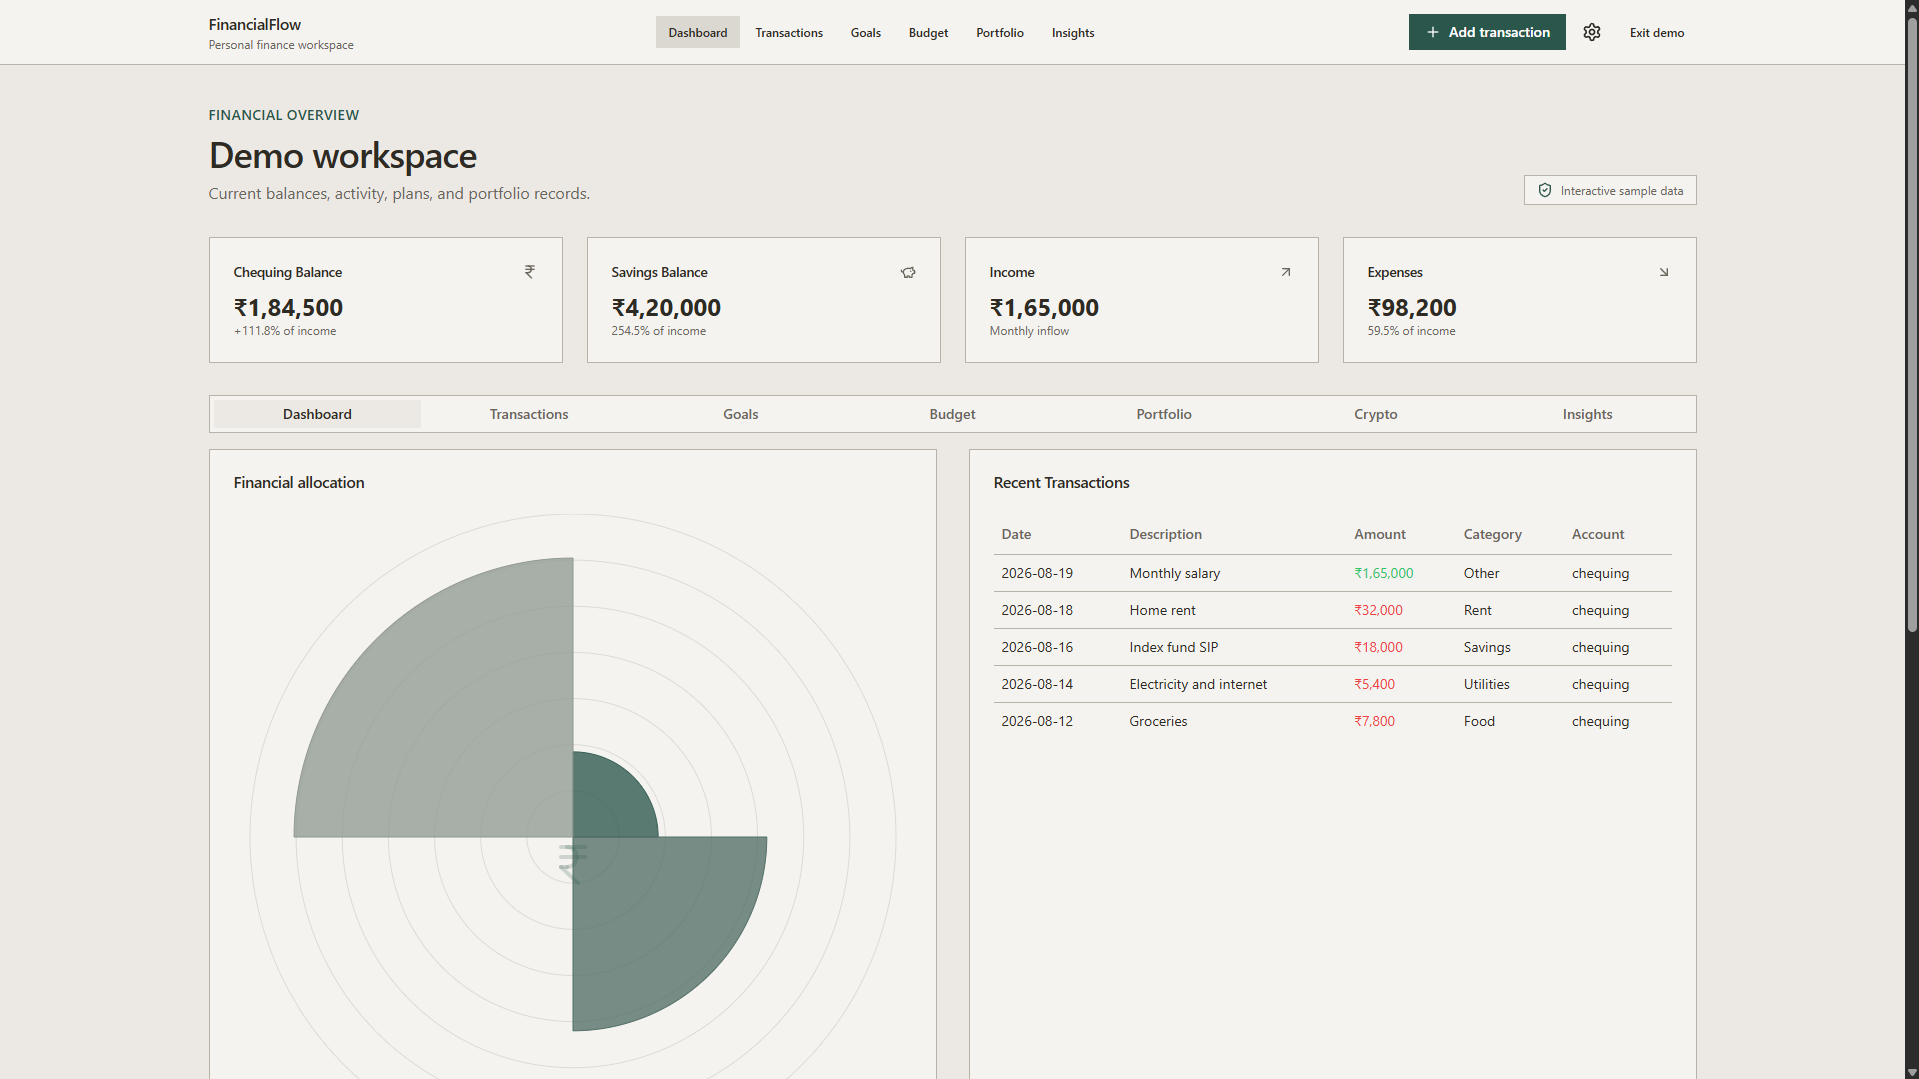The image size is (1919, 1079).
Task: Click the Financial allocation heading
Action: [299, 482]
